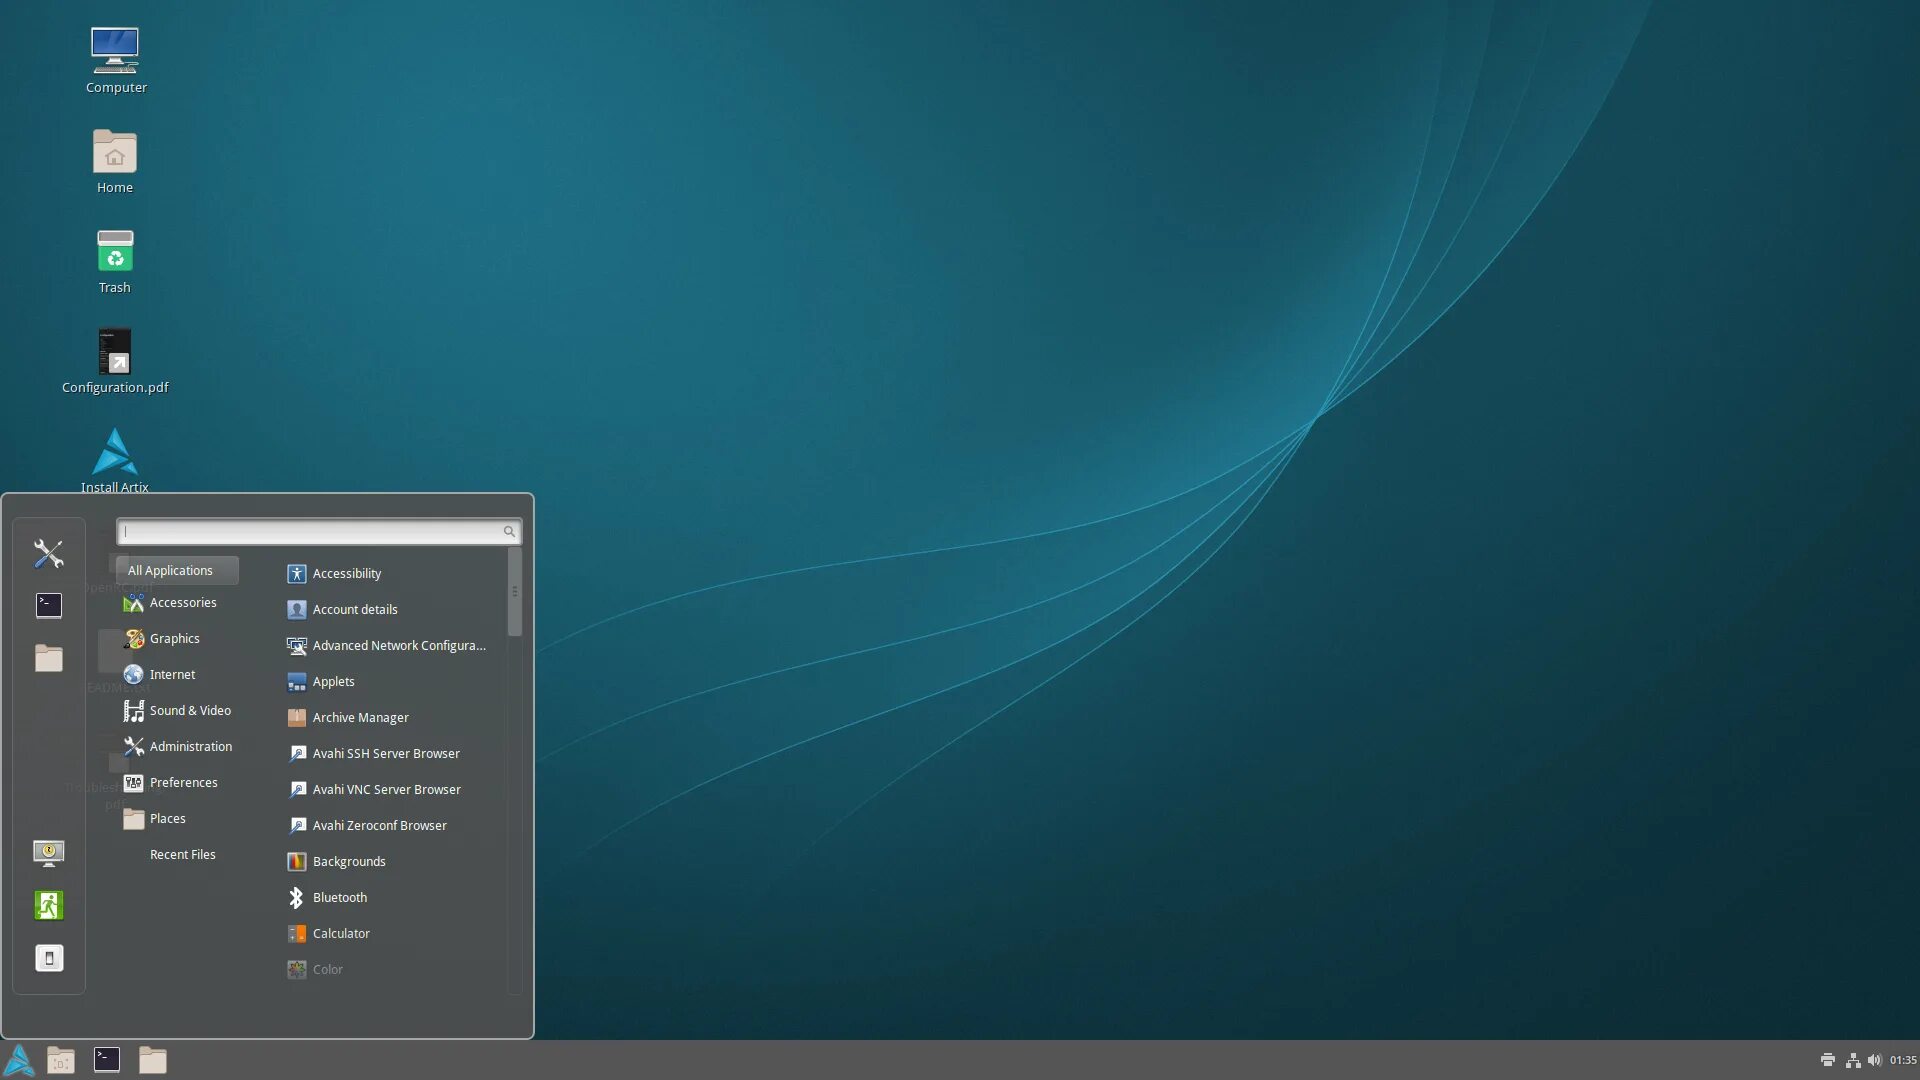Screen dimensions: 1920x1080
Task: Click the network icon in system tray
Action: (x=1852, y=1060)
